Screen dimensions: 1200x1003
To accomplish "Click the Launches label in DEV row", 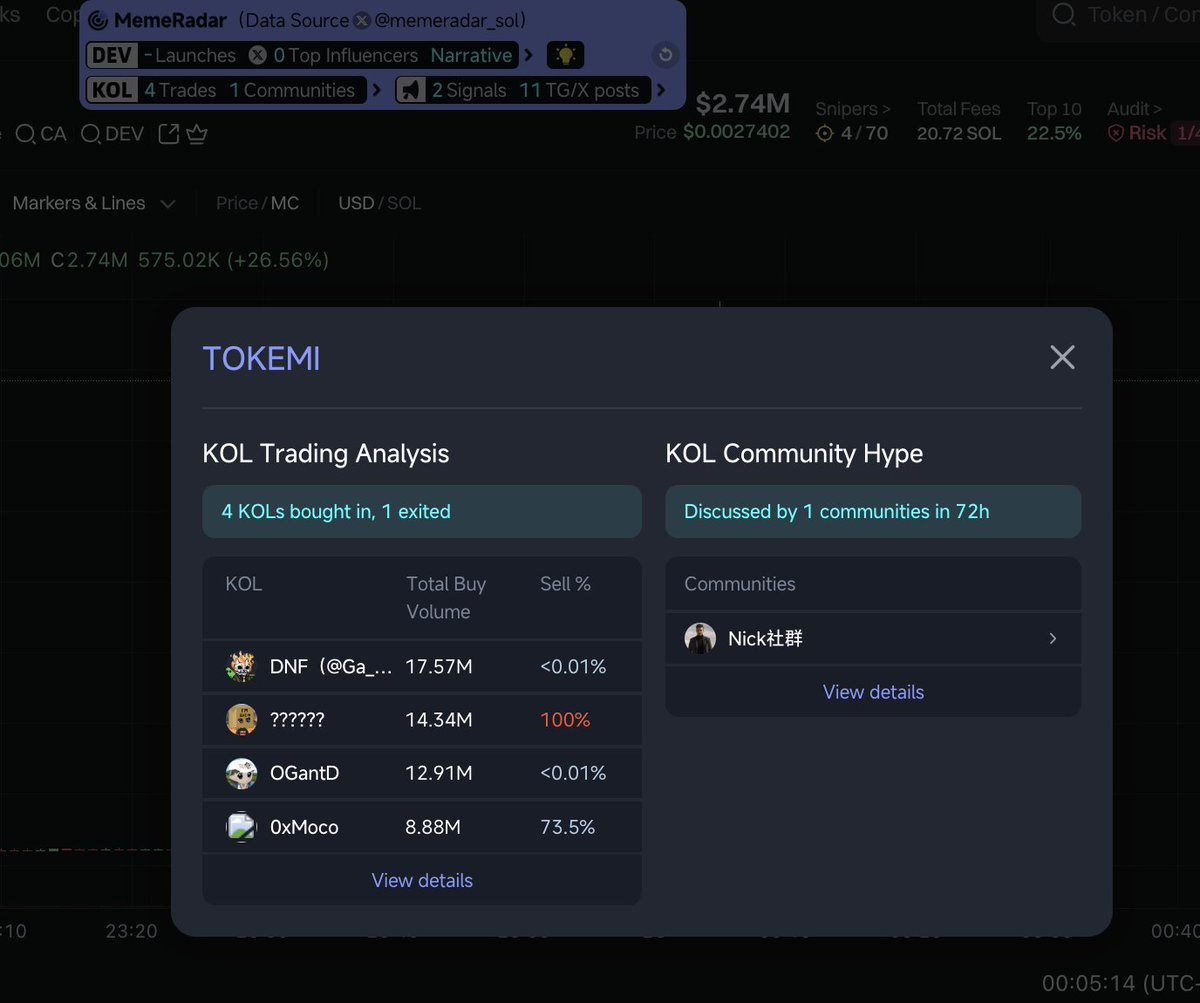I will click(195, 56).
